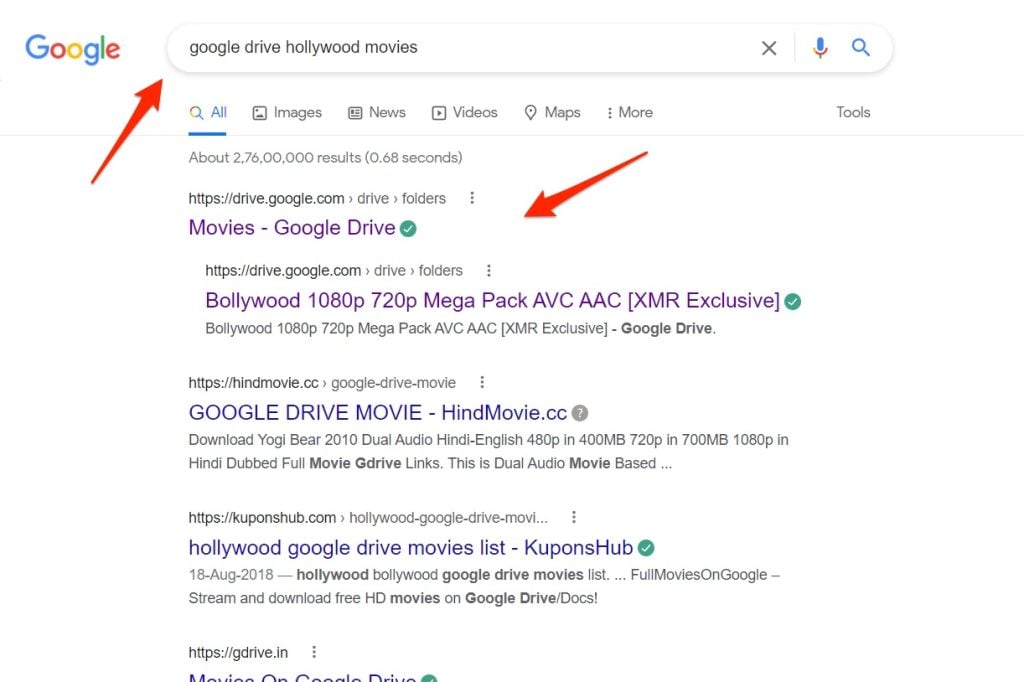Open three-dot menu for the Bollywood Mega Pack result
1024x682 pixels.
[x=488, y=270]
